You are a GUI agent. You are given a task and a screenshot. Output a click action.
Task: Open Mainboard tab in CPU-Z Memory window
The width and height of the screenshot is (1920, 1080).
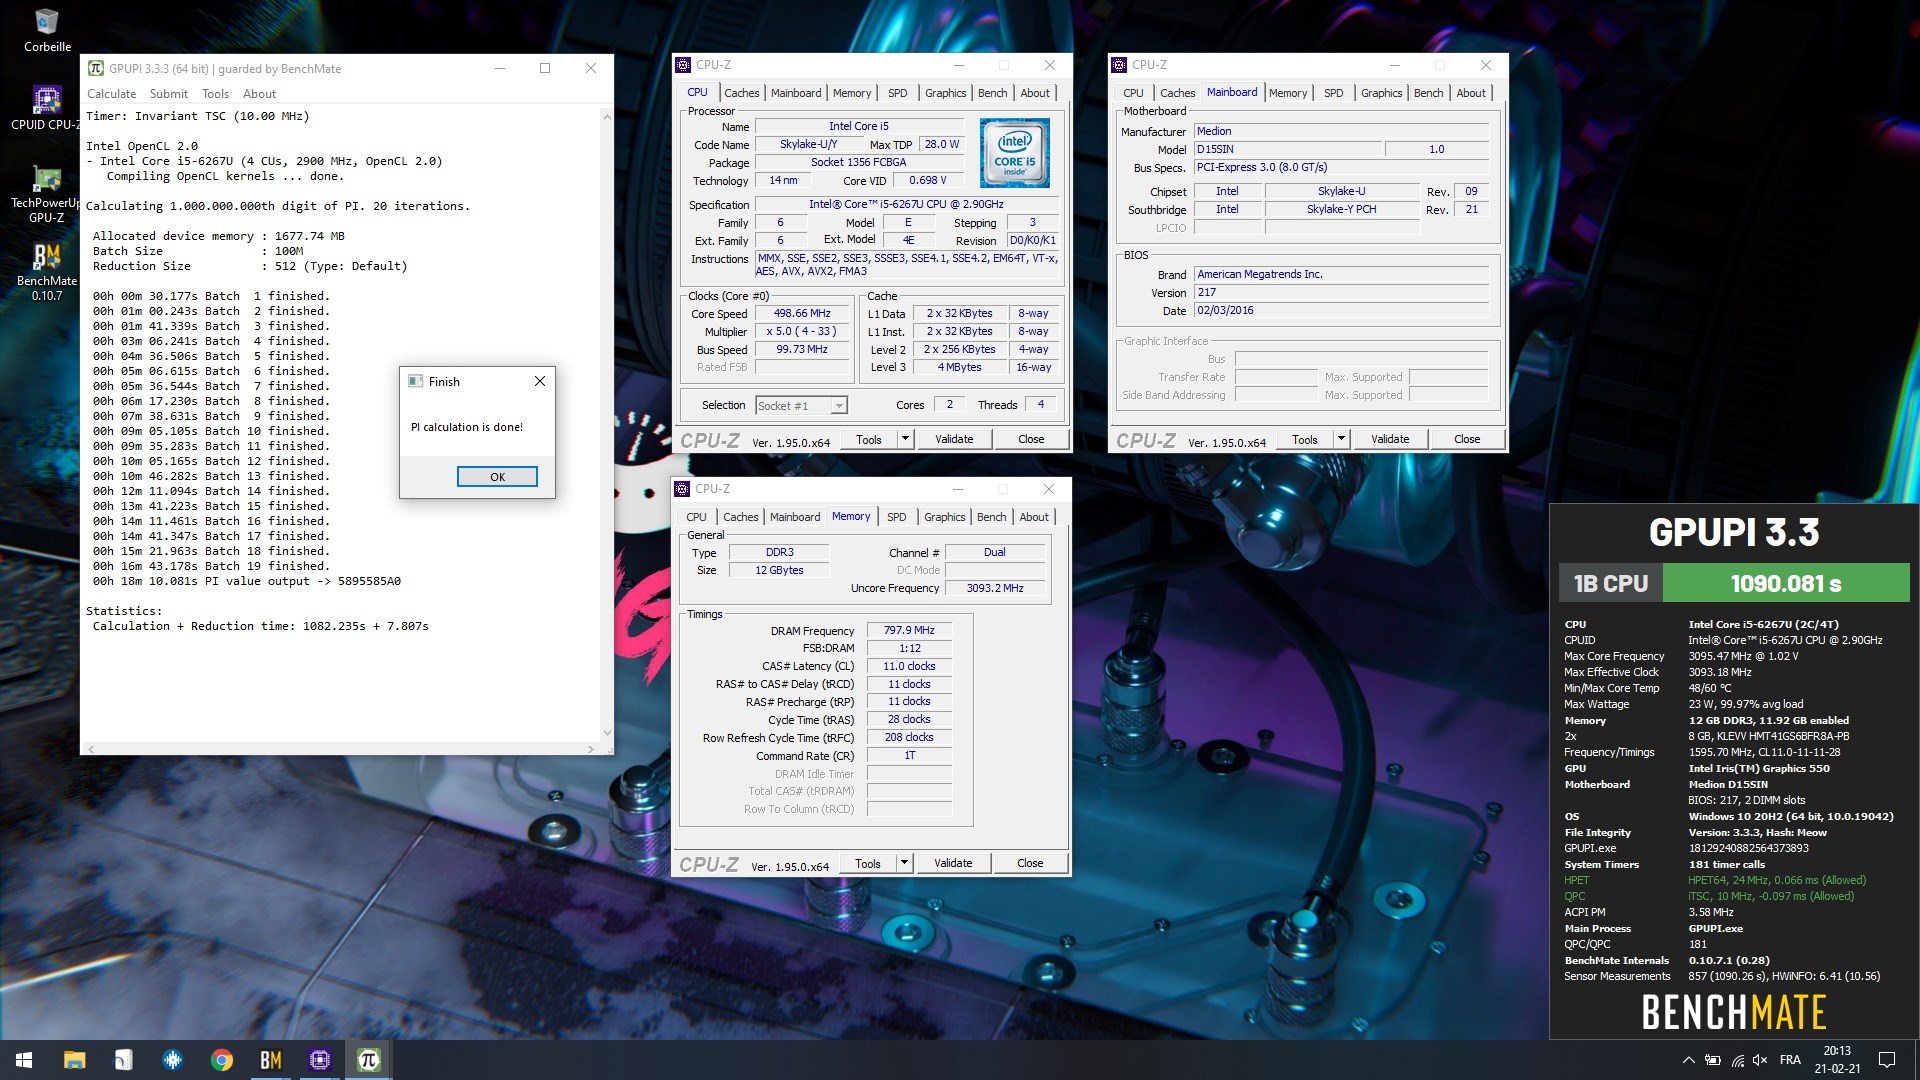(795, 517)
